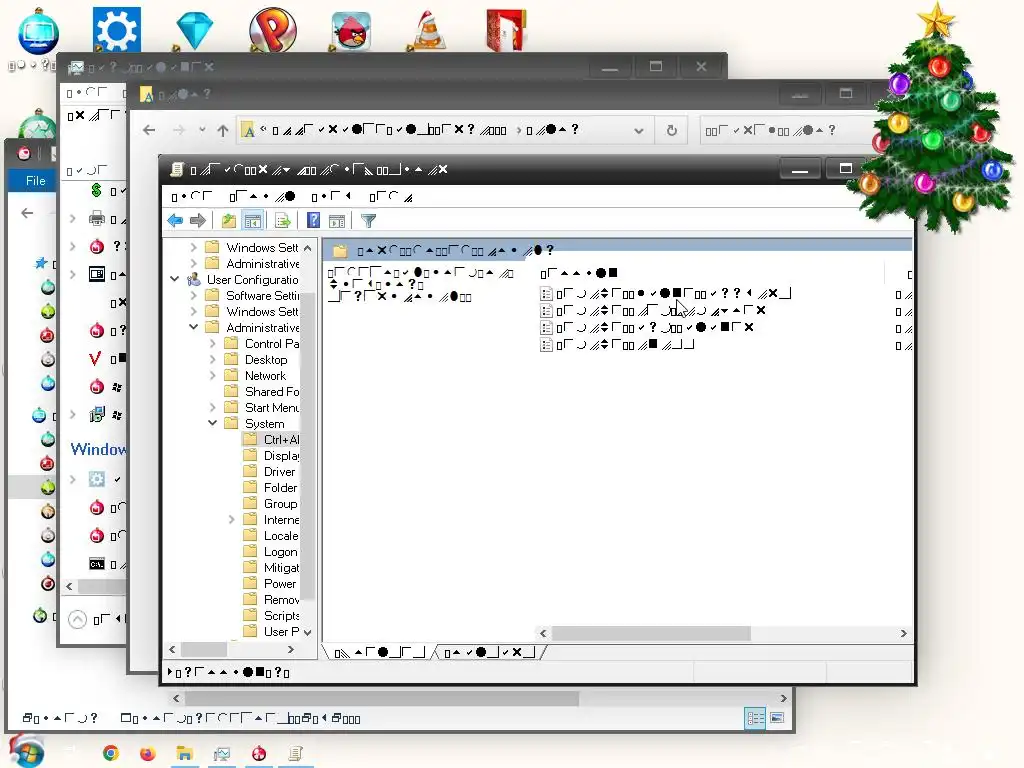This screenshot has width=1024, height=768.
Task: Toggle the Show/Hide Console Tree toolbar icon
Action: pyautogui.click(x=252, y=221)
